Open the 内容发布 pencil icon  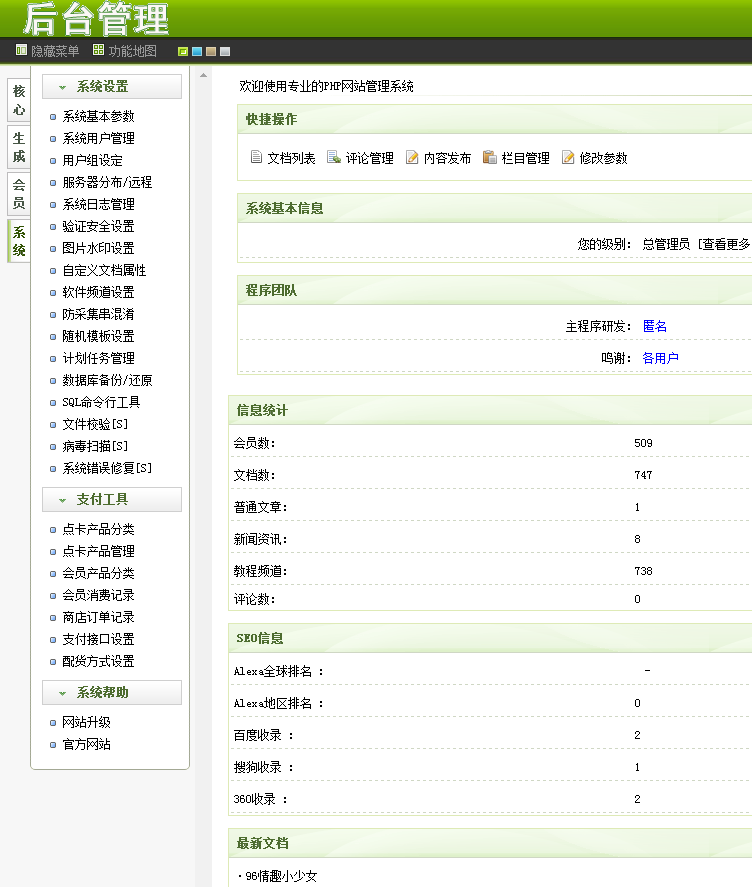click(412, 157)
